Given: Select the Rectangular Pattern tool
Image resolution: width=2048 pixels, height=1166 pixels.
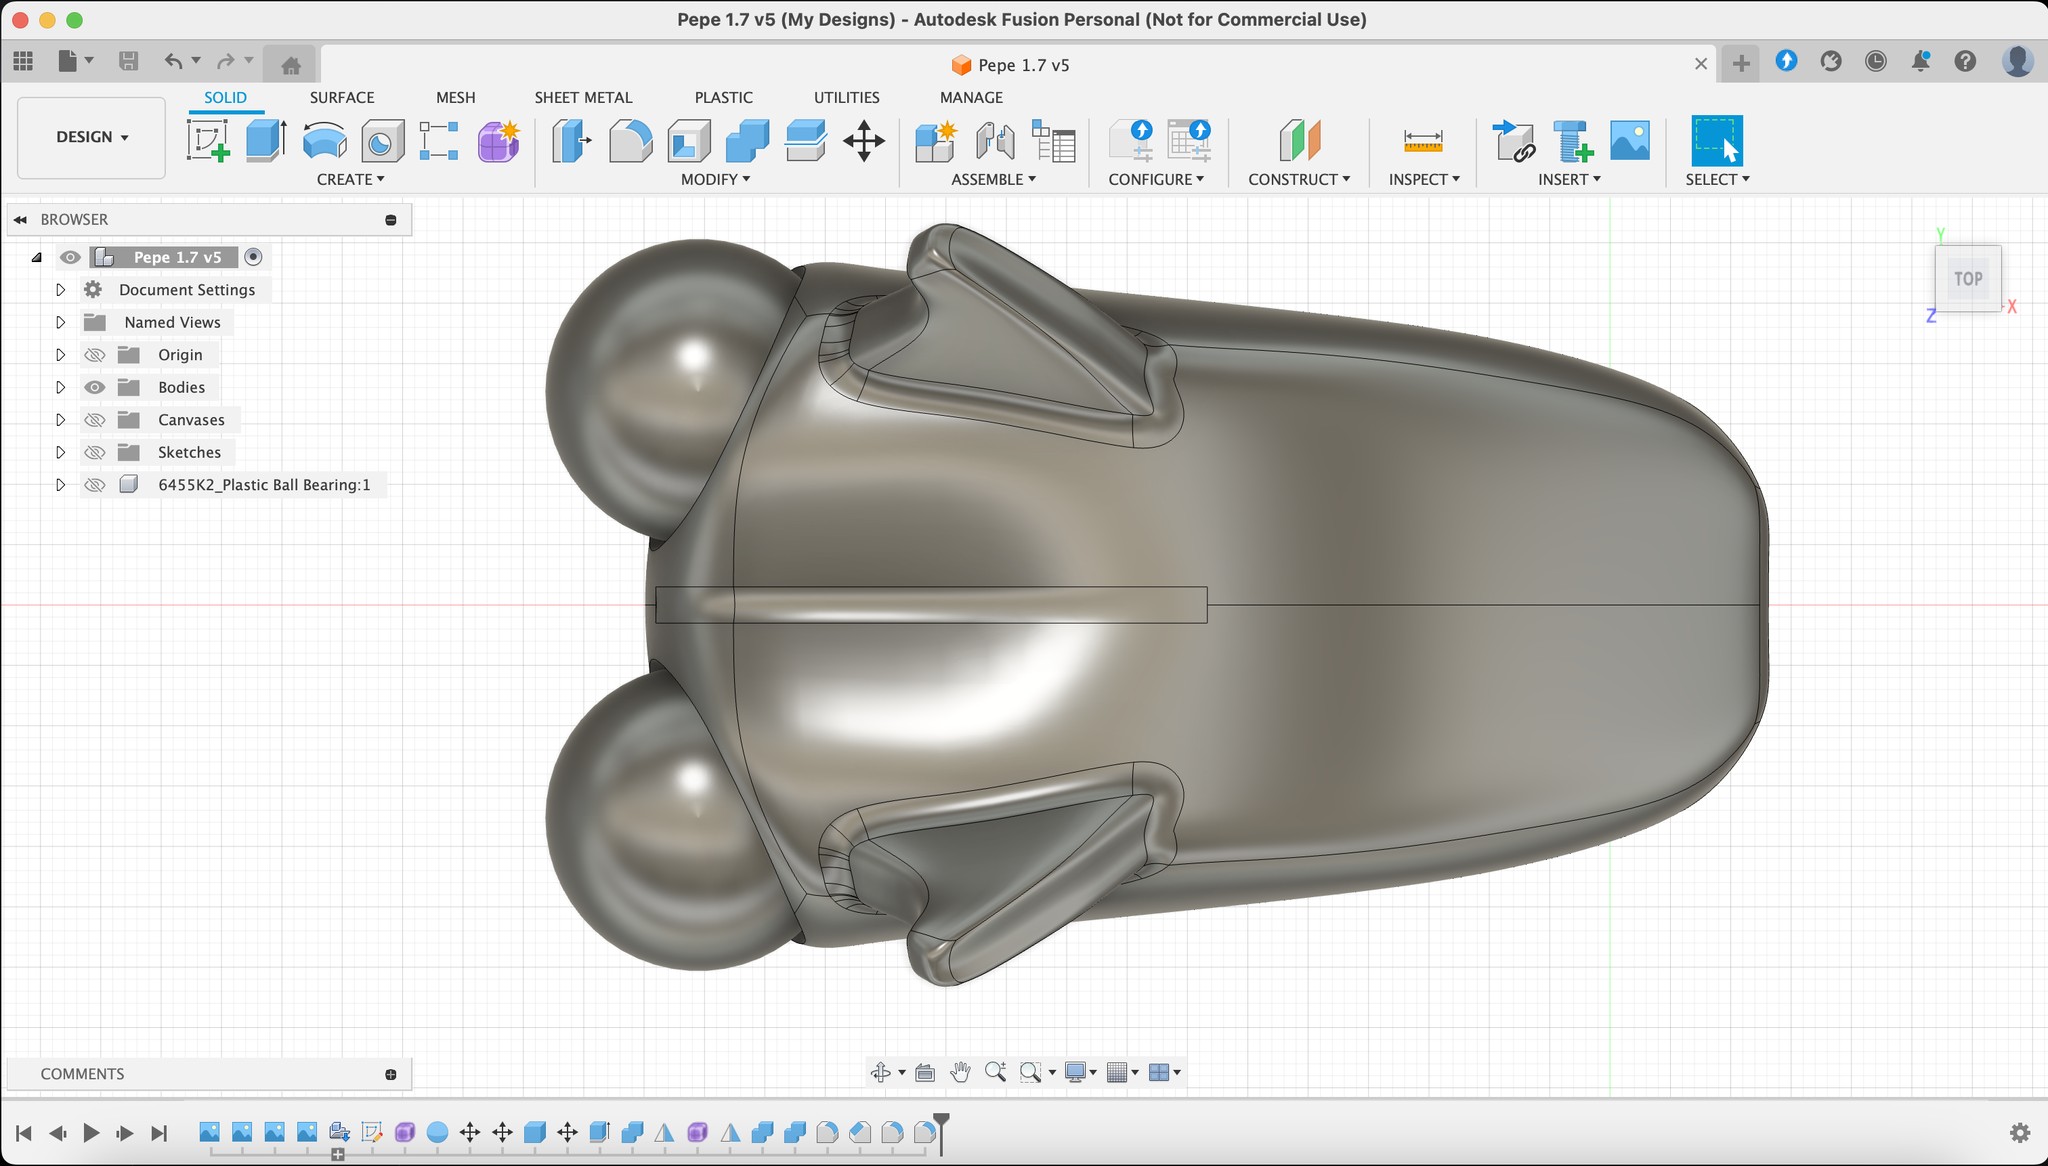Looking at the screenshot, I should pos(439,140).
